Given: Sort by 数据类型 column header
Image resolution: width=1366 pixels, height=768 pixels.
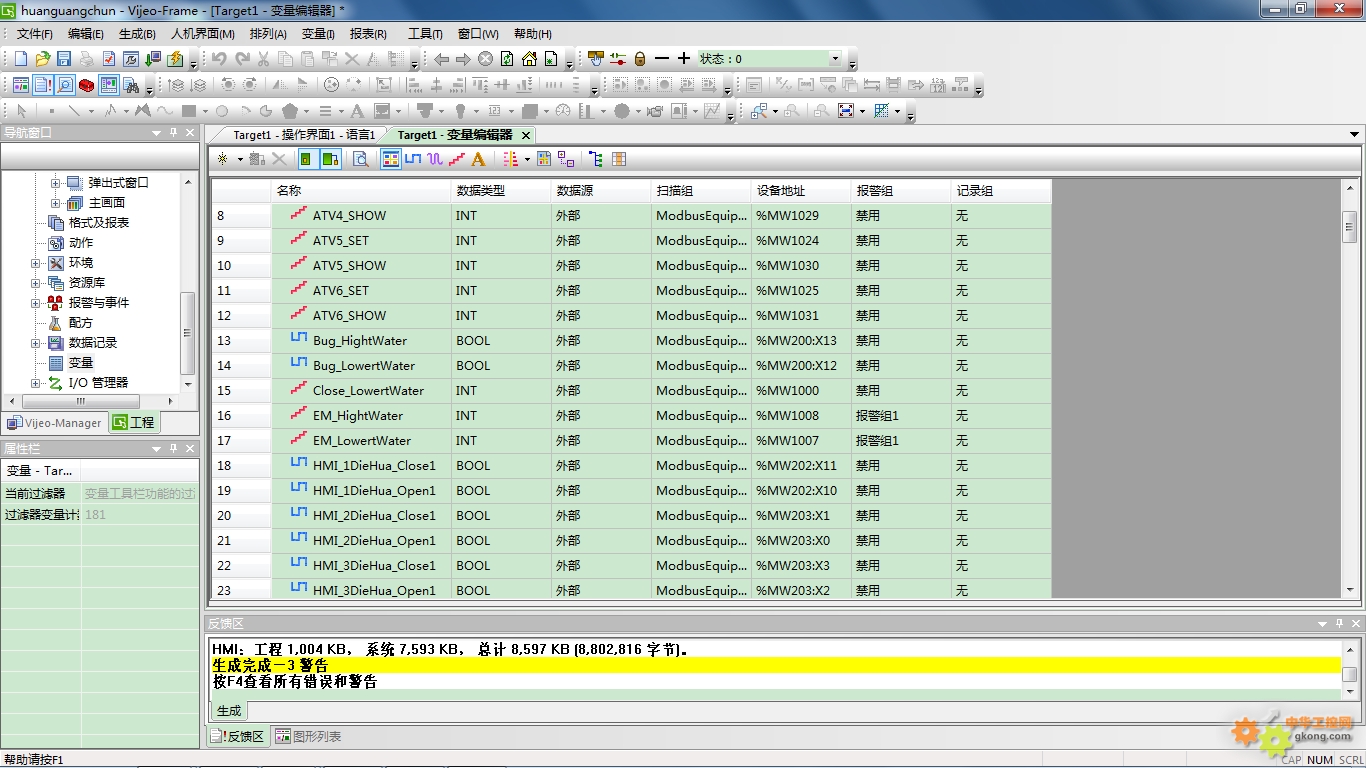Looking at the screenshot, I should 501,191.
